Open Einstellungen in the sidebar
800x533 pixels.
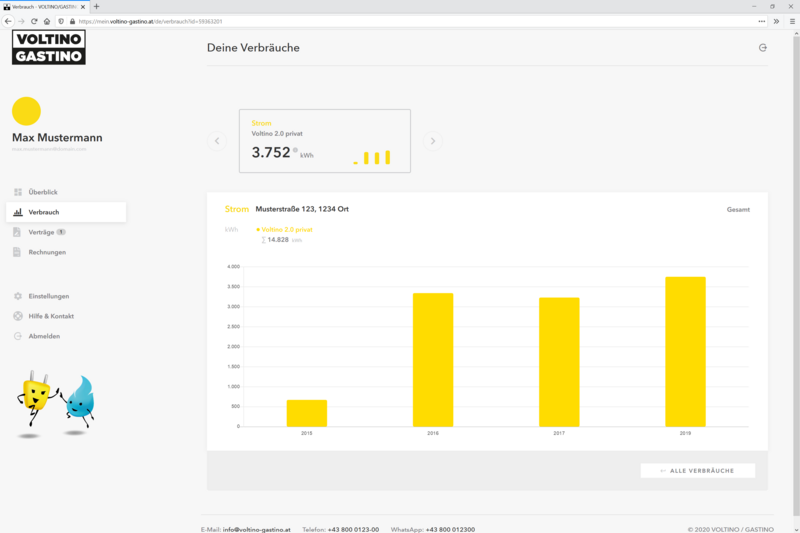click(x=48, y=296)
